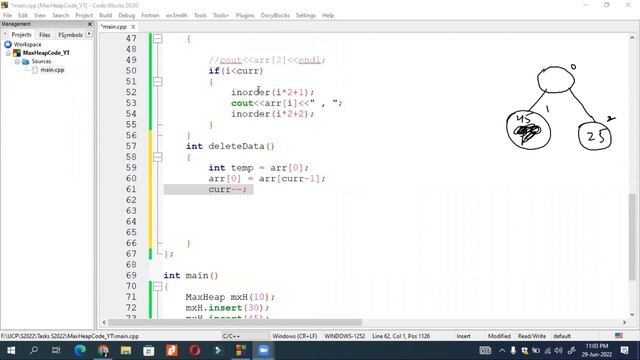Open the notification center icon
The width and height of the screenshot is (640, 360).
624,351
